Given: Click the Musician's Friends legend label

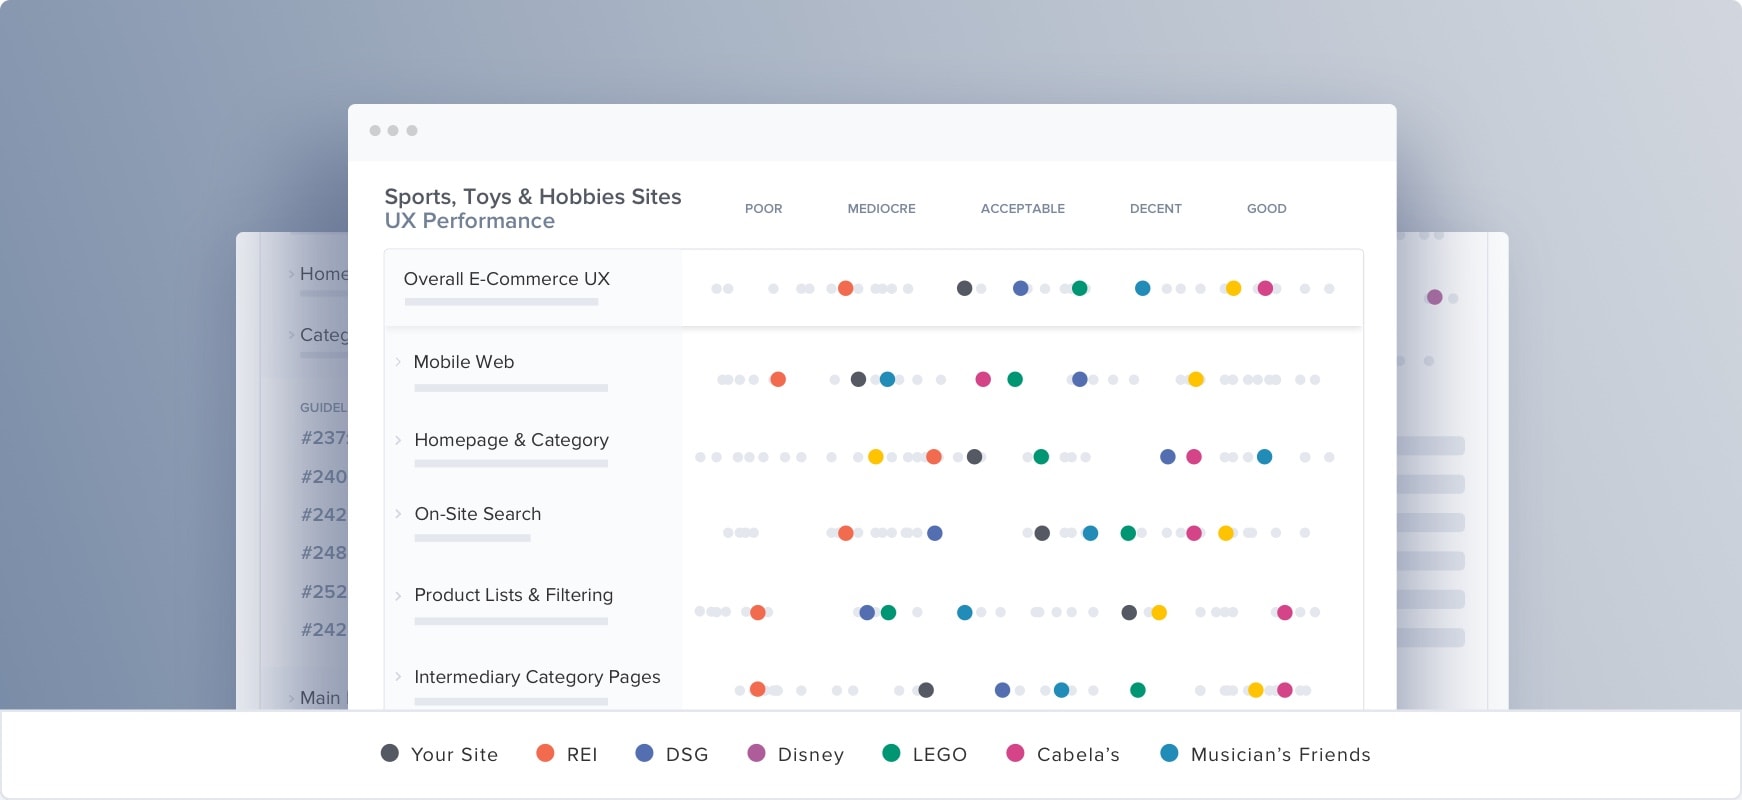Looking at the screenshot, I should (1280, 755).
